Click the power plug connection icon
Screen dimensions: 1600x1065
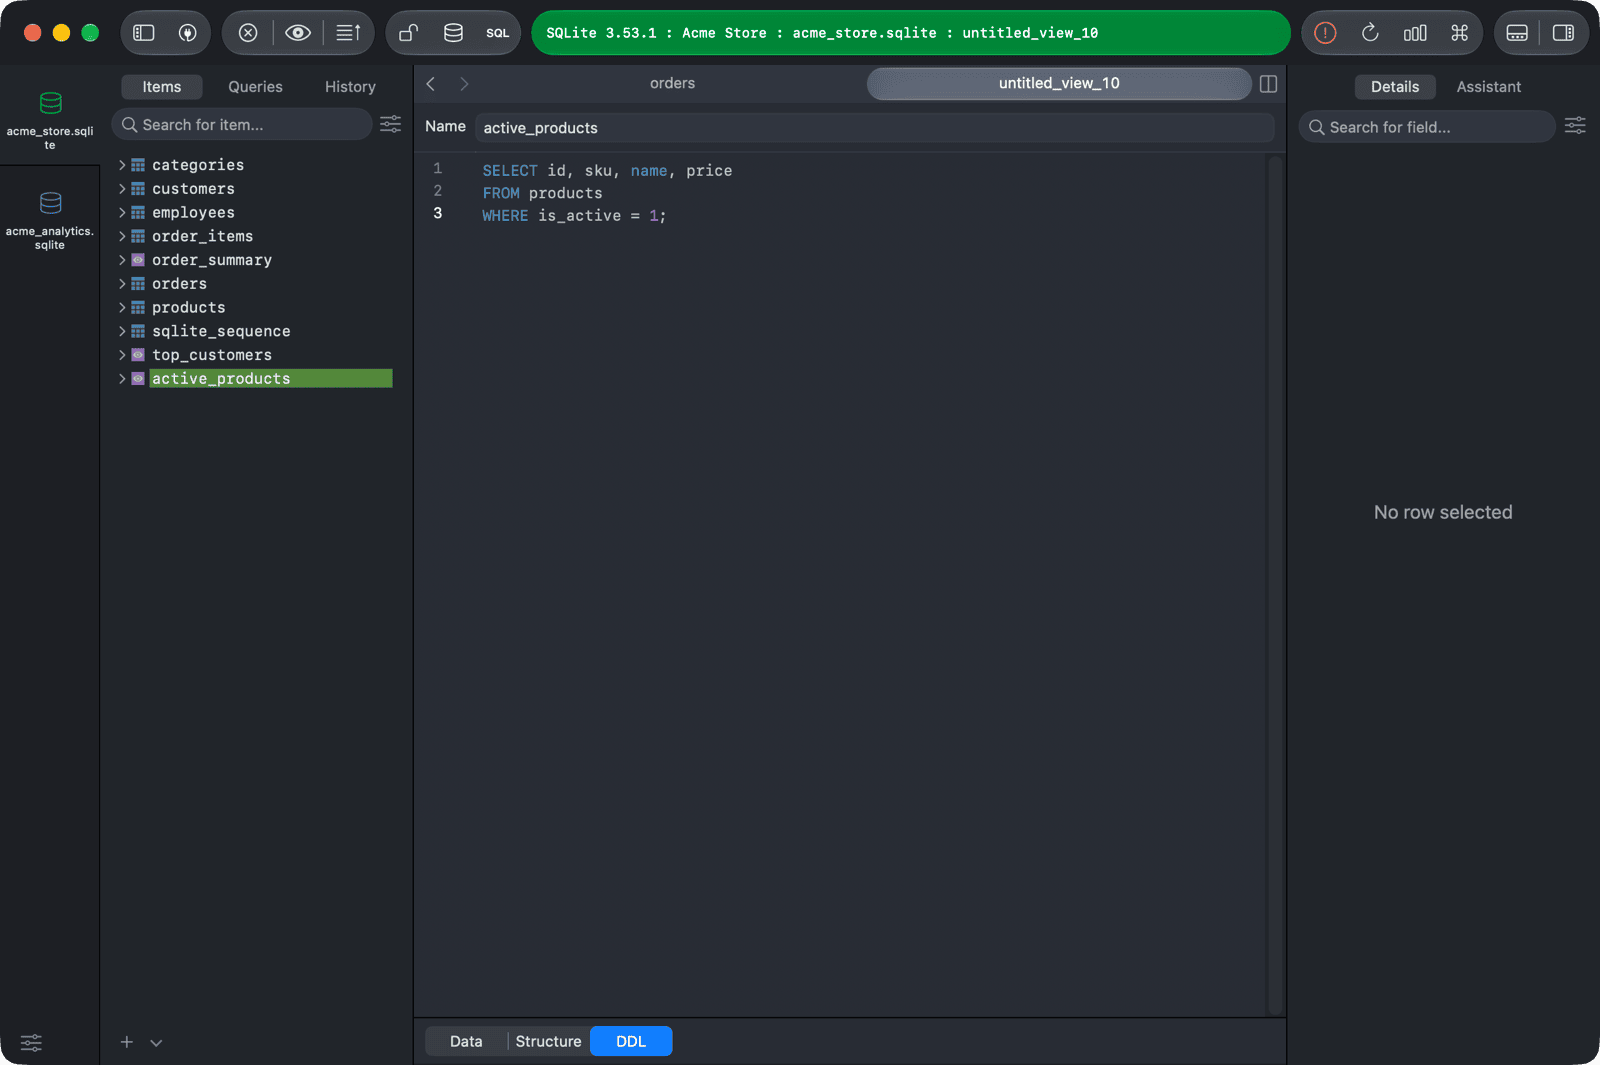click(x=187, y=33)
